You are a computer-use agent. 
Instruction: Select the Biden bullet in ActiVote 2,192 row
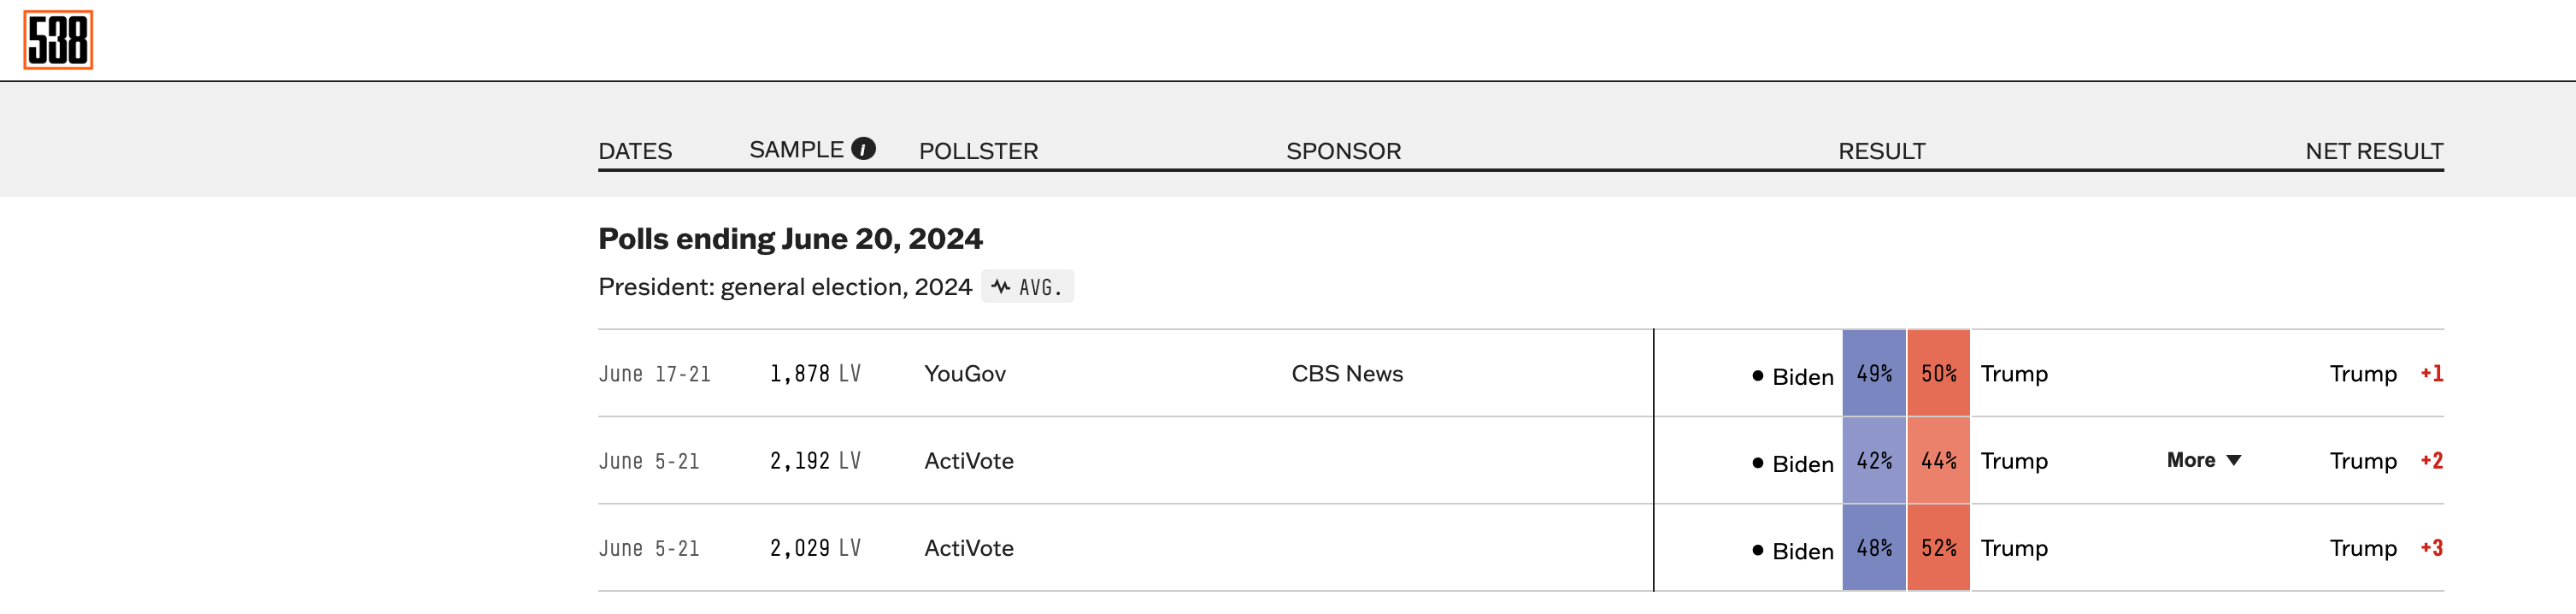pos(1757,463)
